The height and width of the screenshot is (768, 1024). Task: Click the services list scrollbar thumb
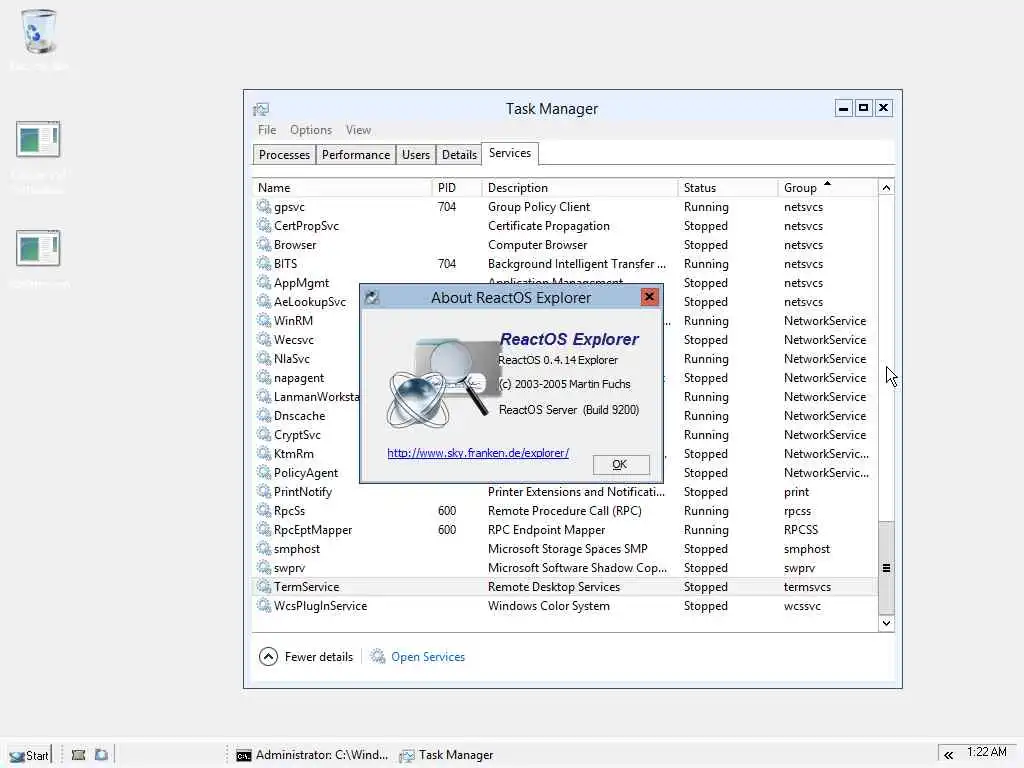[886, 568]
